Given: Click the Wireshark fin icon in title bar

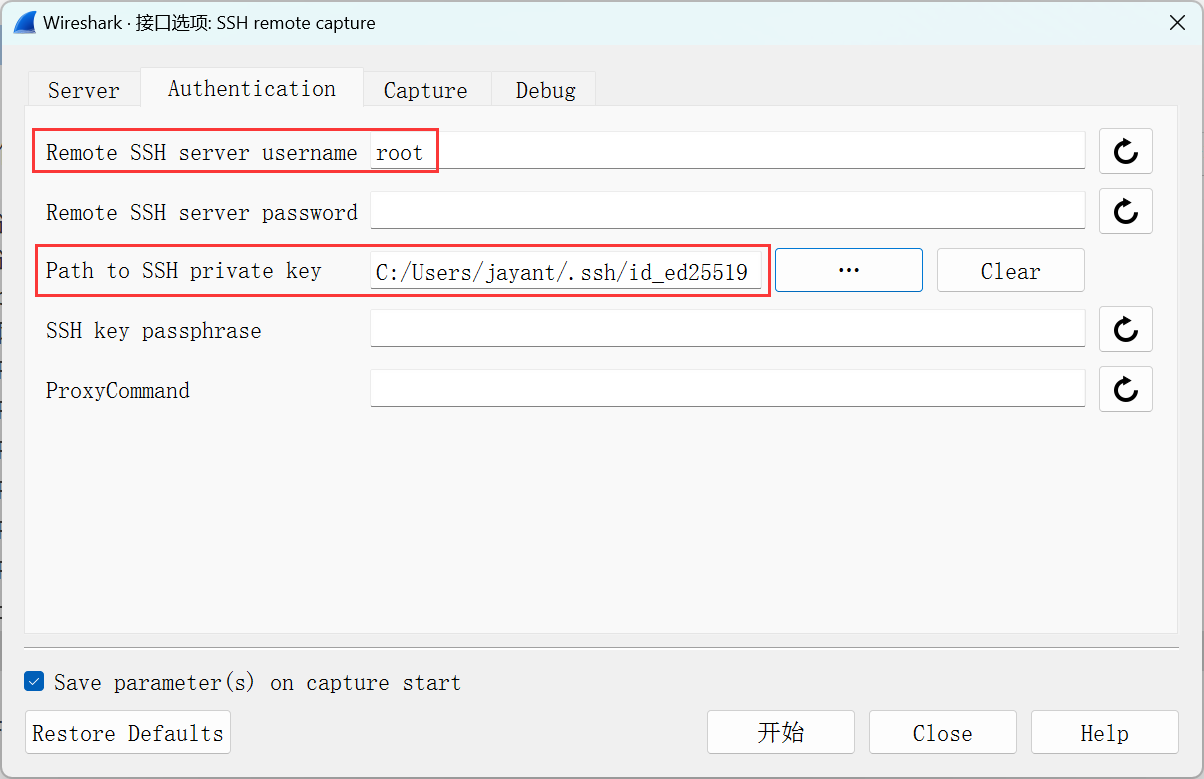Looking at the screenshot, I should (x=24, y=23).
